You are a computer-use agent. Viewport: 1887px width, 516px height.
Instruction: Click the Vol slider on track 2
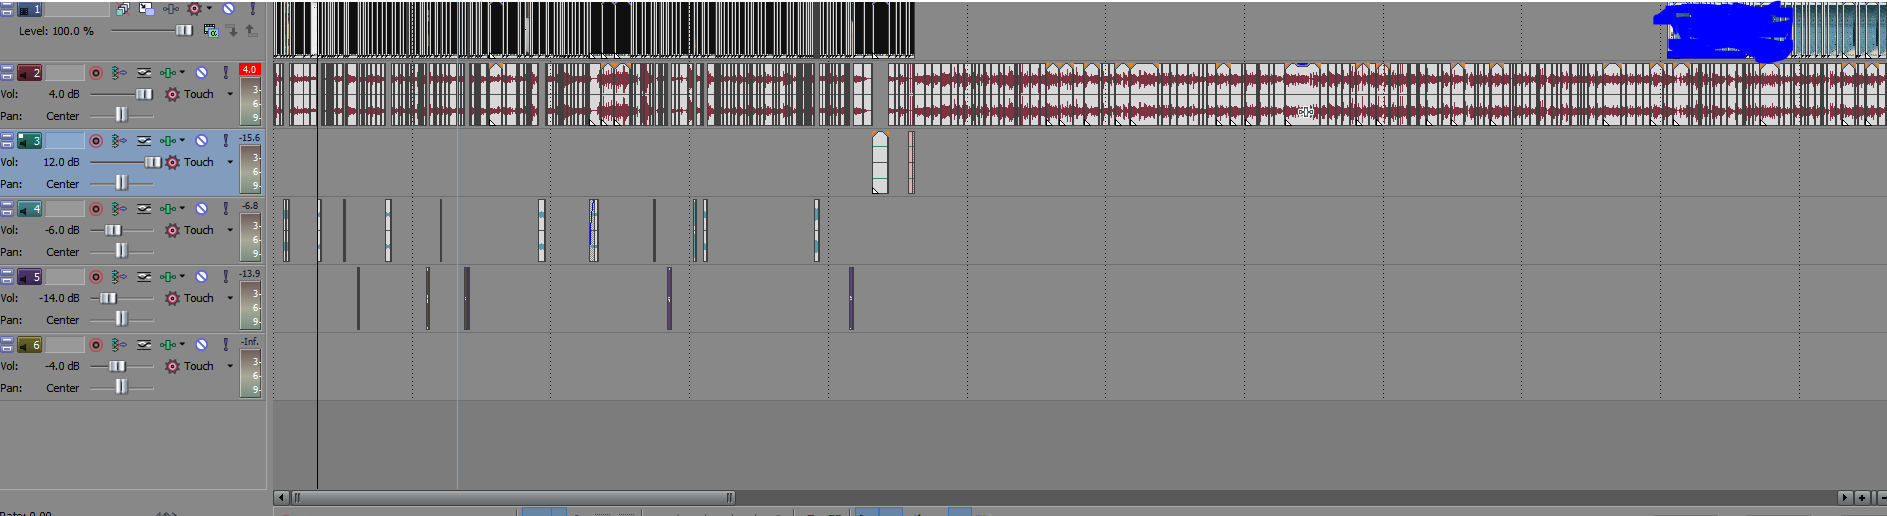144,94
